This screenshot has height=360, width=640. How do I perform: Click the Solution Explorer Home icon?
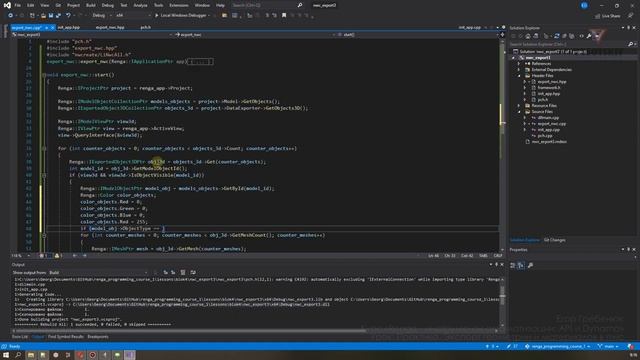point(528,36)
